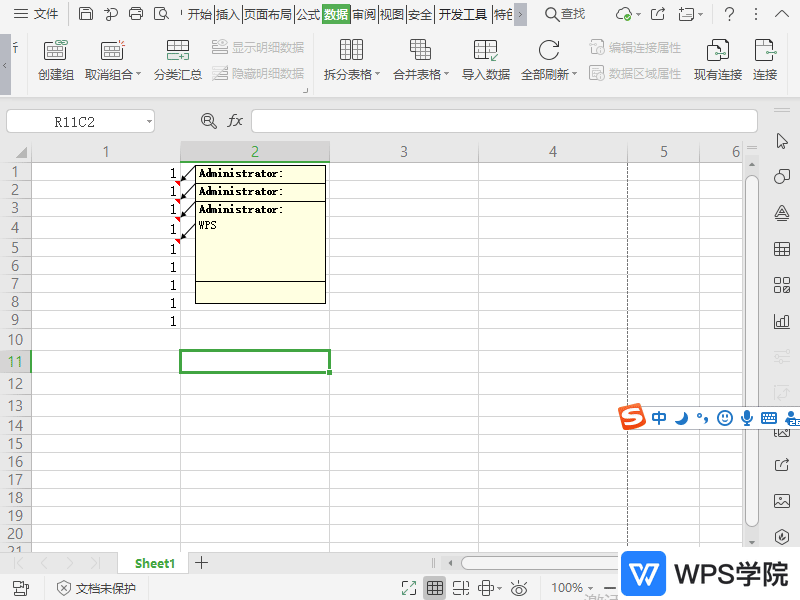This screenshot has height=600, width=800.
Task: Collapse the ribbon with the chevron
Action: (782, 14)
